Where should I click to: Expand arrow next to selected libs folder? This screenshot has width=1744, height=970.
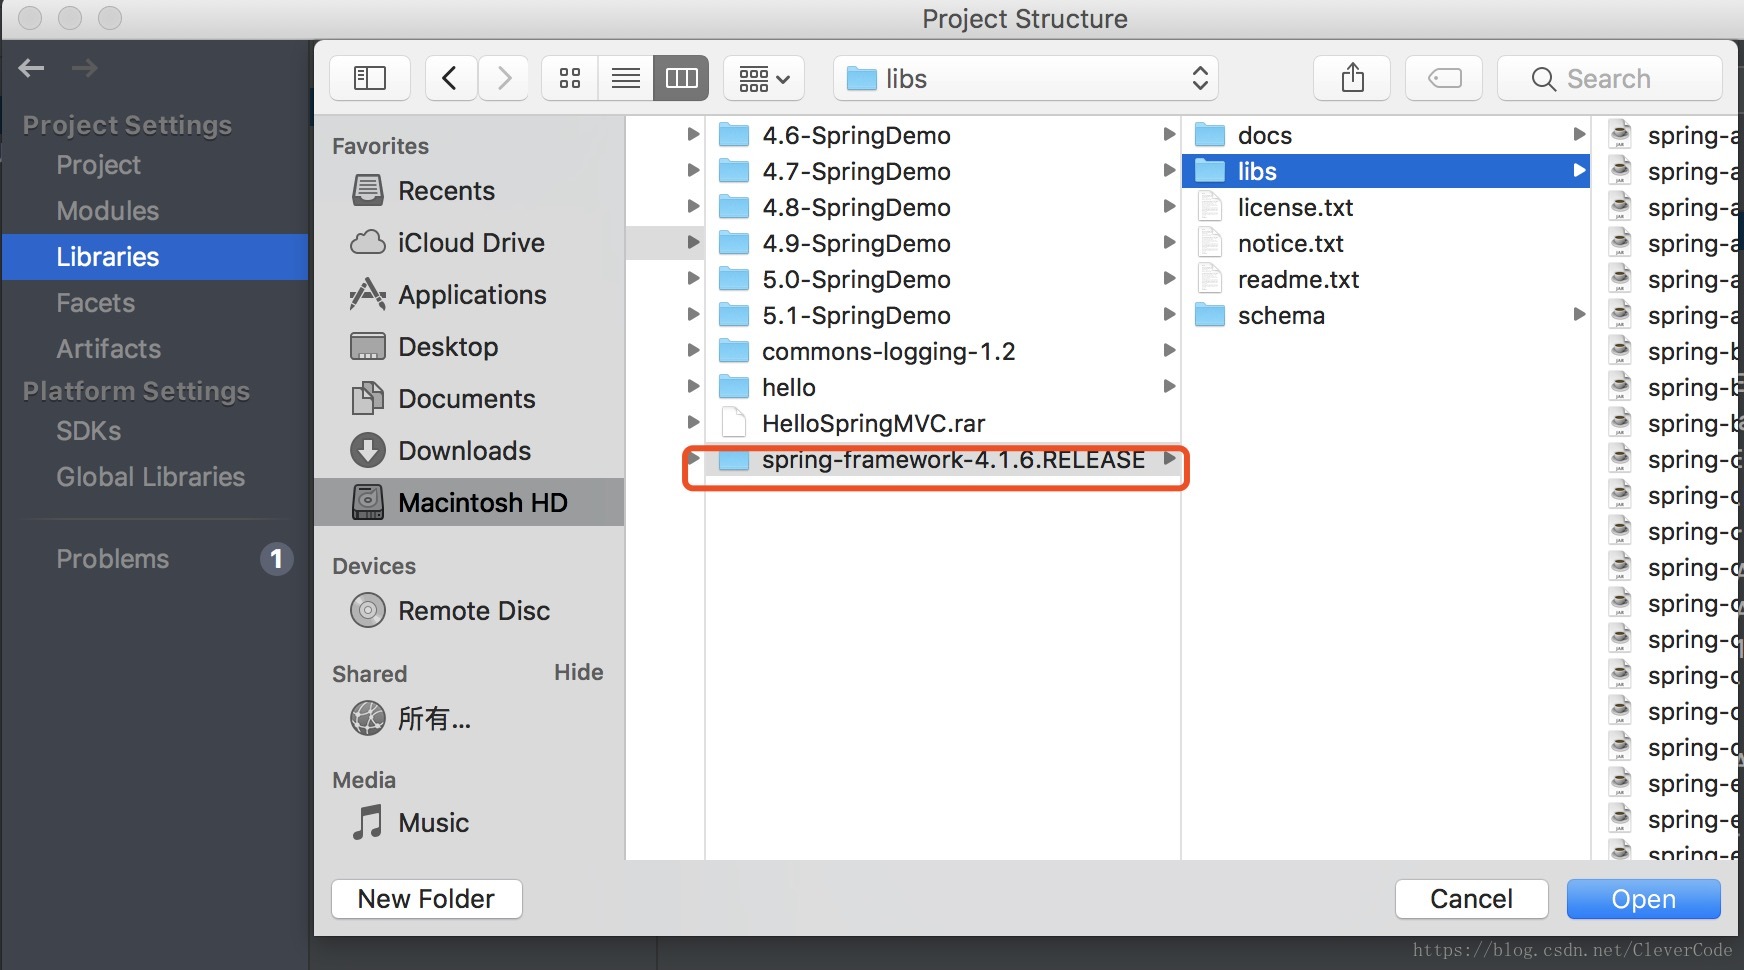[1579, 170]
